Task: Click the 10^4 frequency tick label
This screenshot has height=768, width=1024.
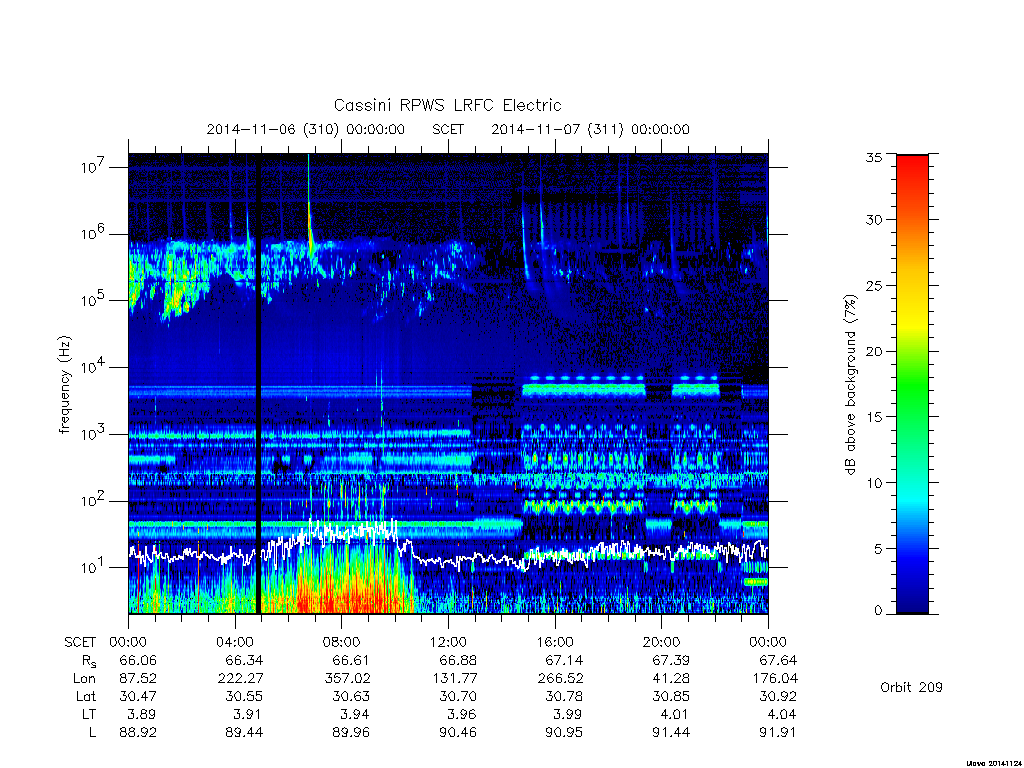Action: pyautogui.click(x=95, y=368)
